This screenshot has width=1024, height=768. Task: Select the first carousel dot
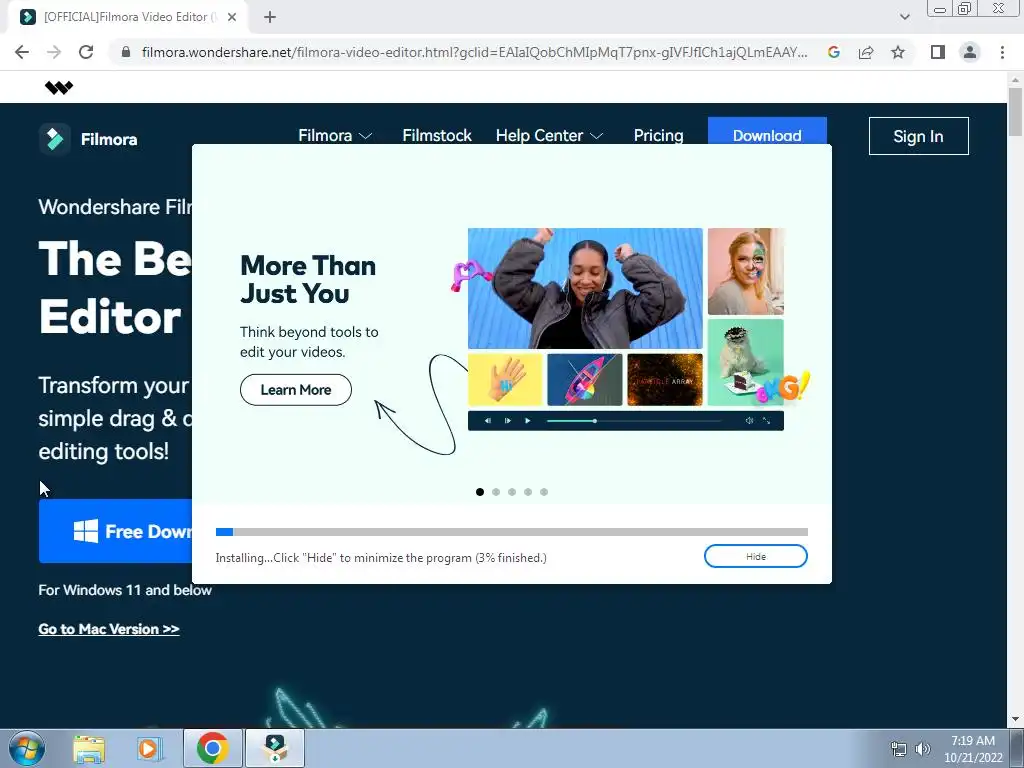pos(480,492)
